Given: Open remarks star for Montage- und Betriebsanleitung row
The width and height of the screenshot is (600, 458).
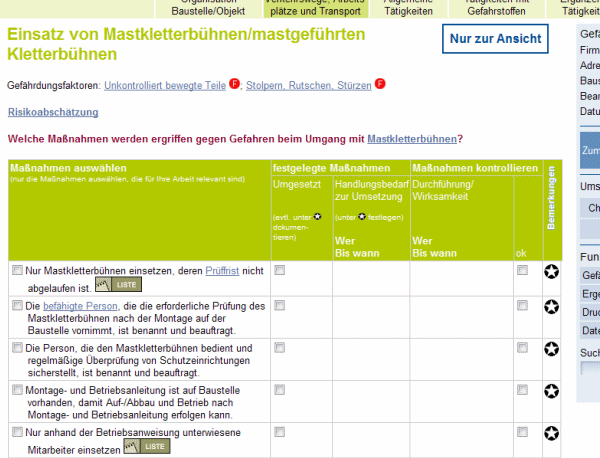Looking at the screenshot, I should point(551,391).
